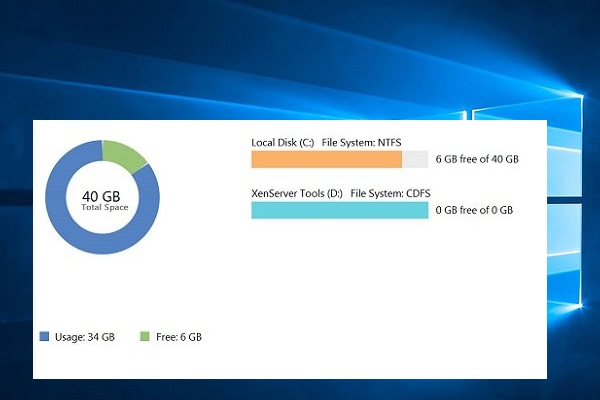
Task: Click the Free: 6 GB legend label
Action: [x=180, y=338]
